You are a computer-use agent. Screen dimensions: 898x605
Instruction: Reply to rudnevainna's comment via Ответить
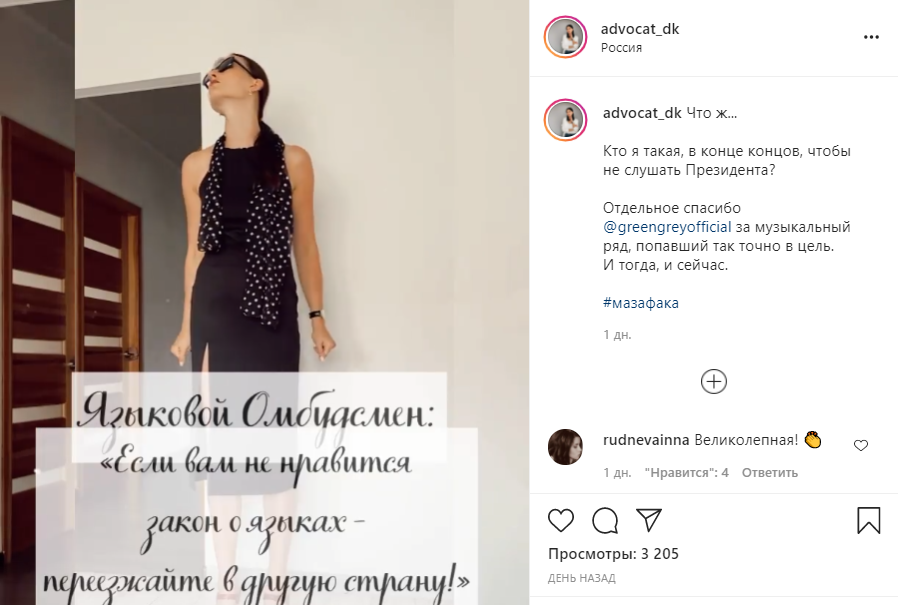(x=770, y=473)
